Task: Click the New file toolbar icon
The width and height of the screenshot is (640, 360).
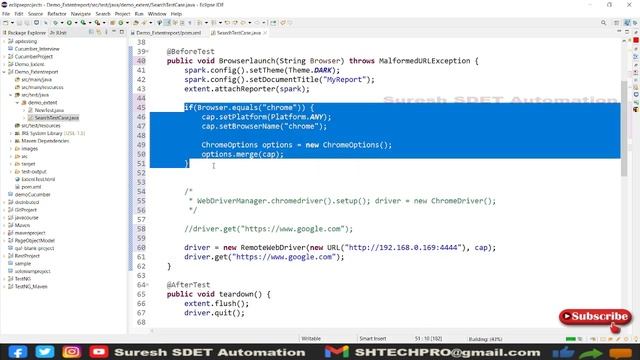Action: tap(6, 23)
